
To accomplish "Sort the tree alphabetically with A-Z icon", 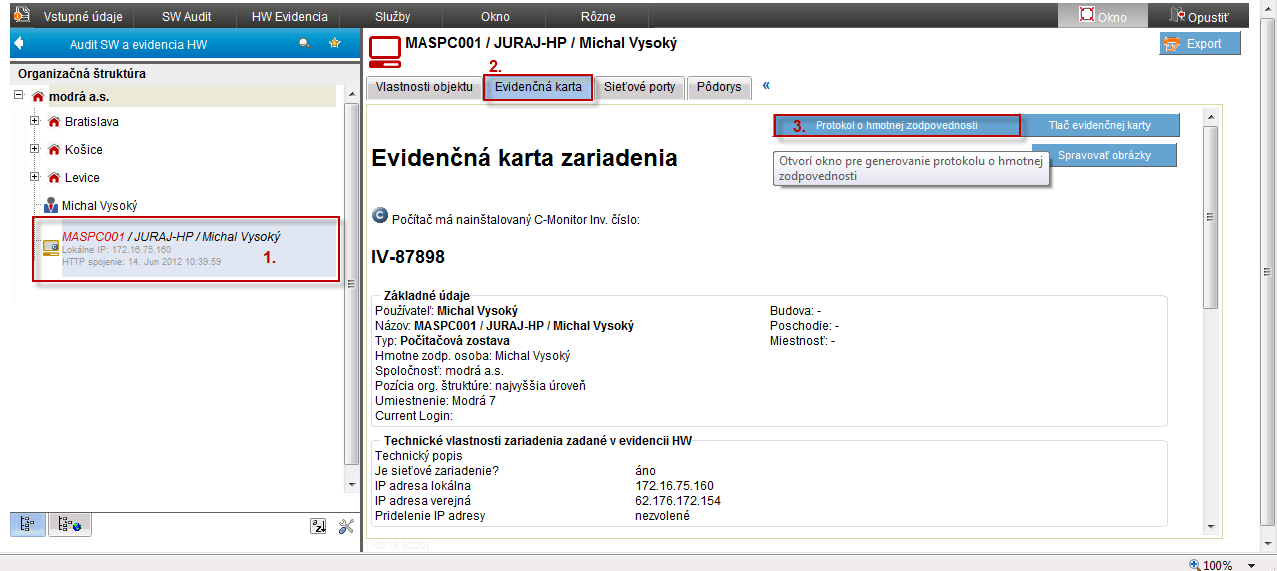I will click(318, 525).
